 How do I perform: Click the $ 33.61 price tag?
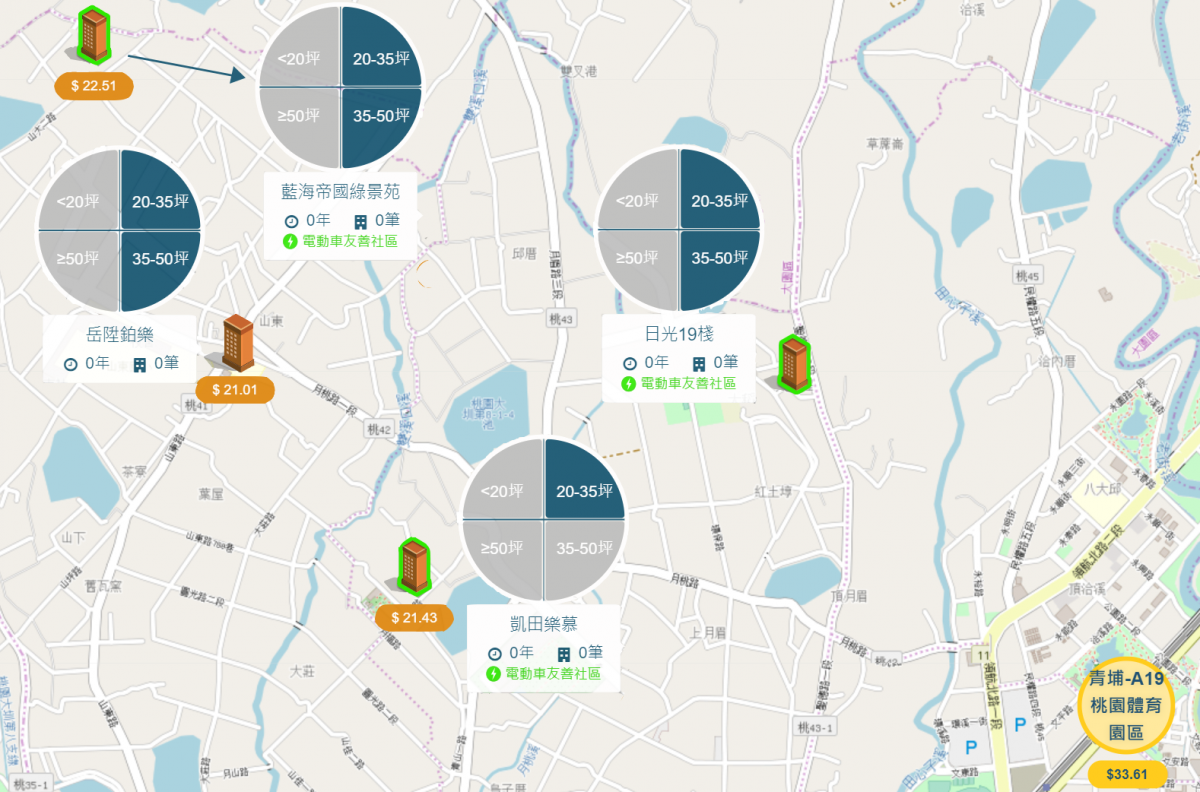point(1125,774)
